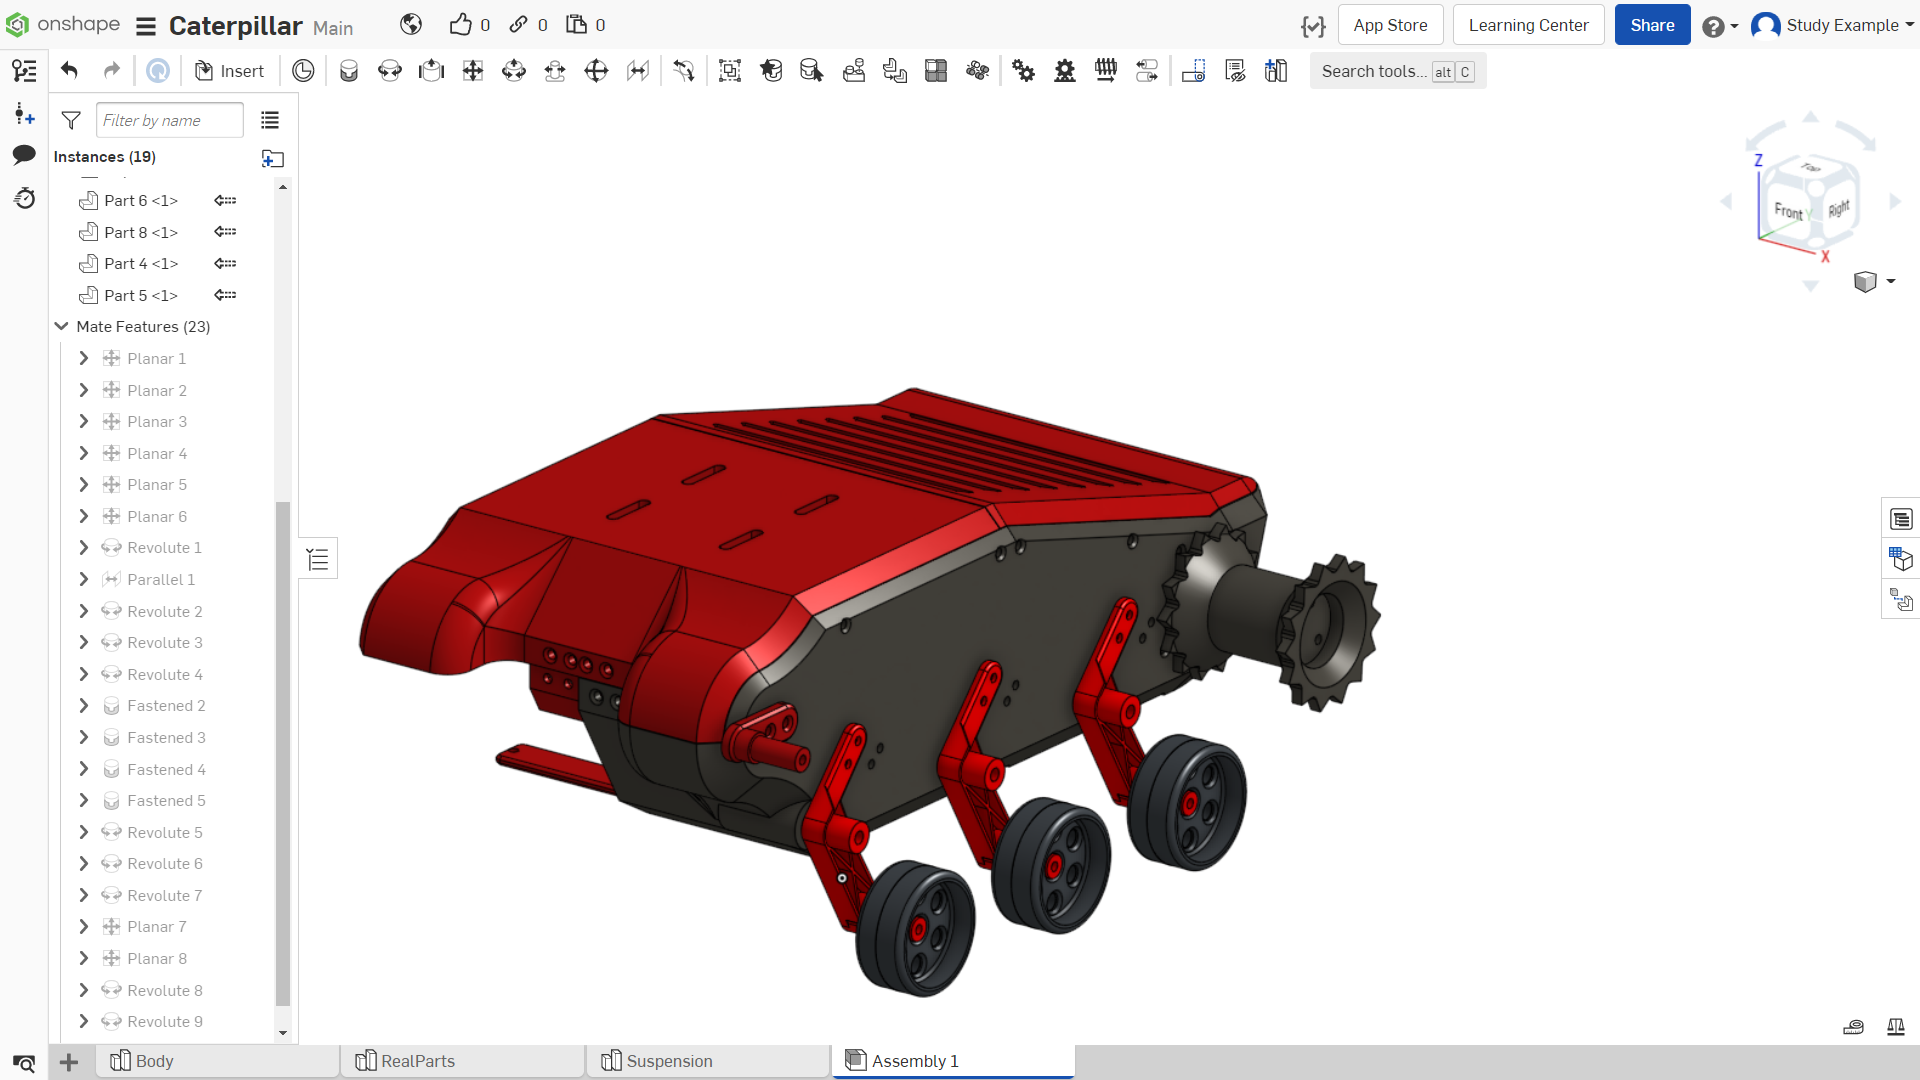Click the Filter by name field

click(170, 120)
